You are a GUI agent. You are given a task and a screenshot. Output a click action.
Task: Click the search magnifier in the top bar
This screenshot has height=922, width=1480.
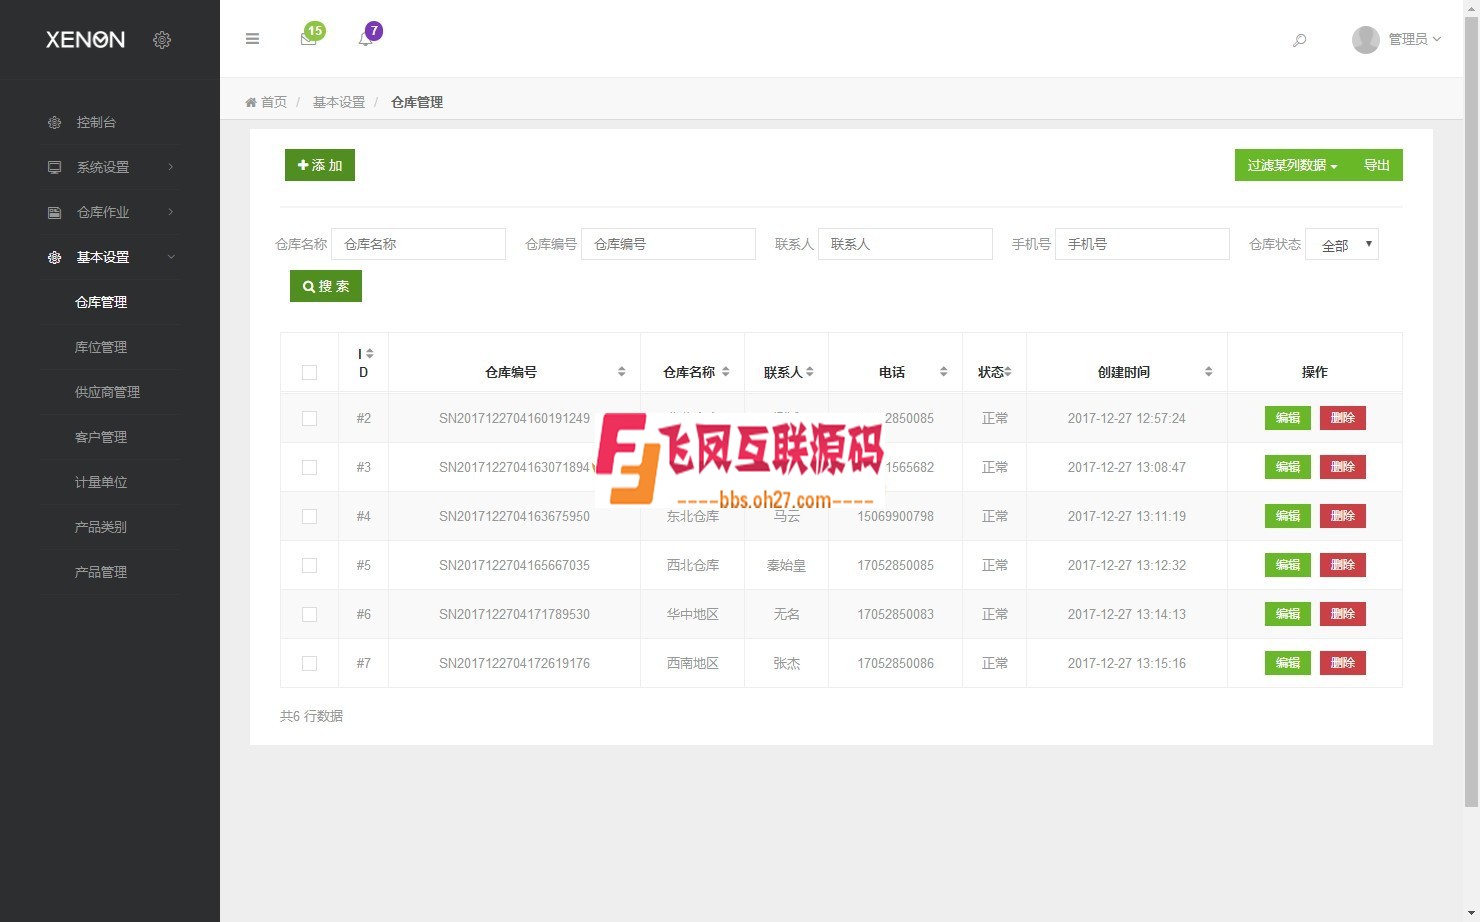point(1299,40)
